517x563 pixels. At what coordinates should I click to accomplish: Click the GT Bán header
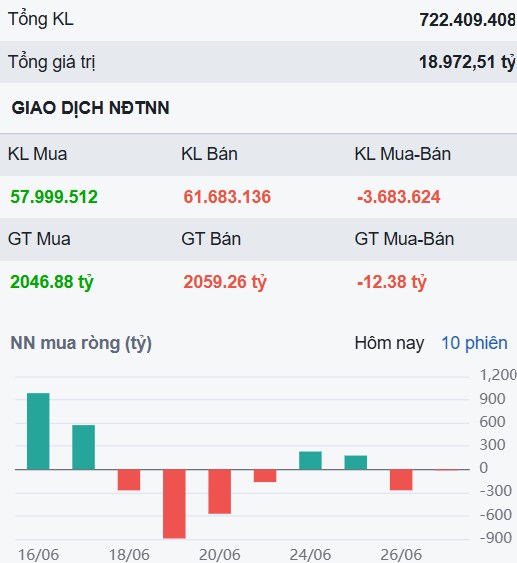(211, 239)
